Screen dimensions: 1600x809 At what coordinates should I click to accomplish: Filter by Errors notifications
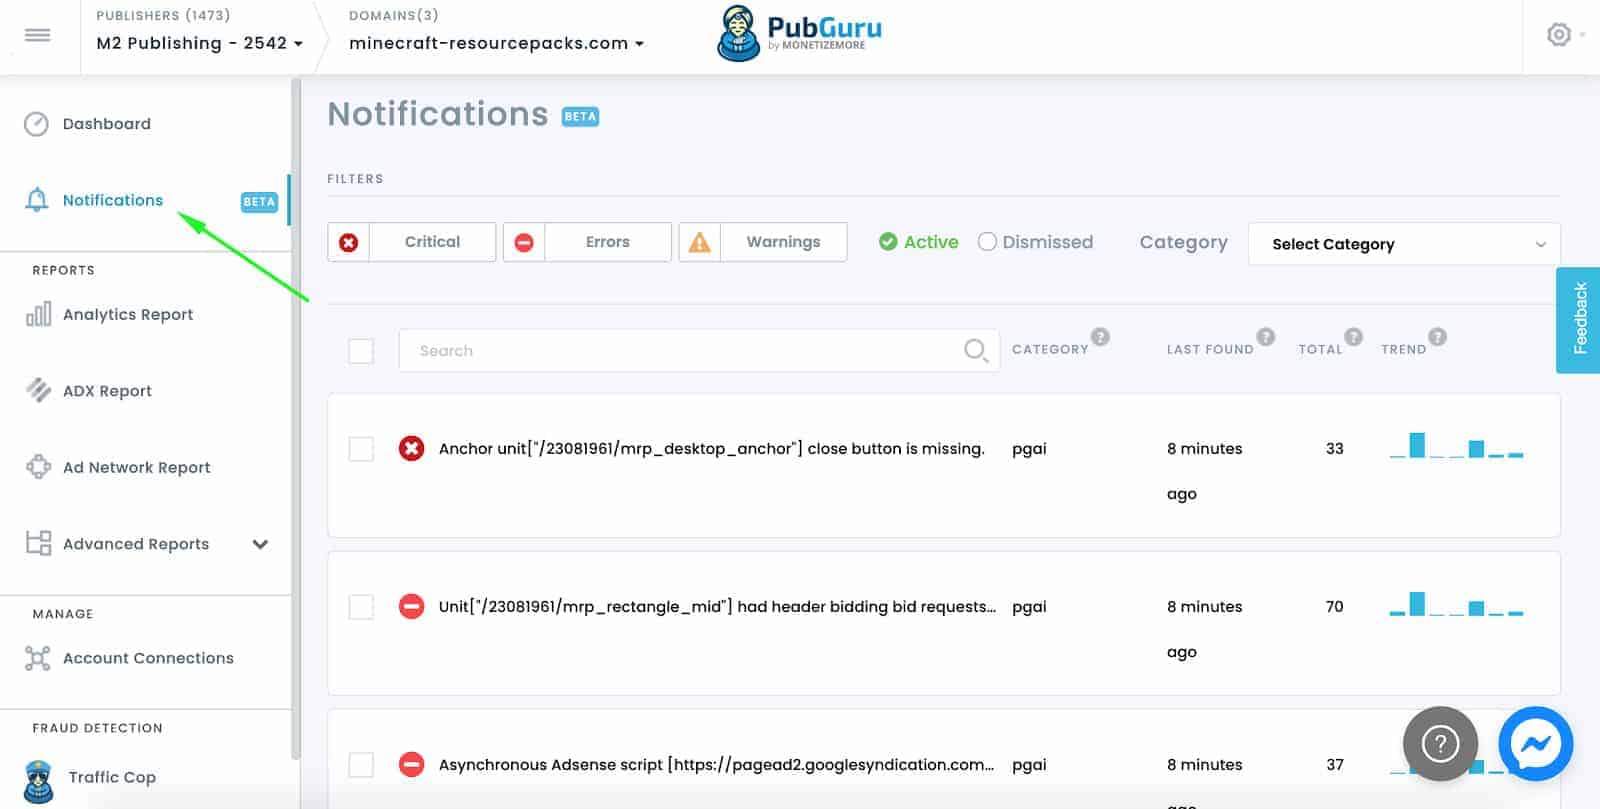click(587, 242)
